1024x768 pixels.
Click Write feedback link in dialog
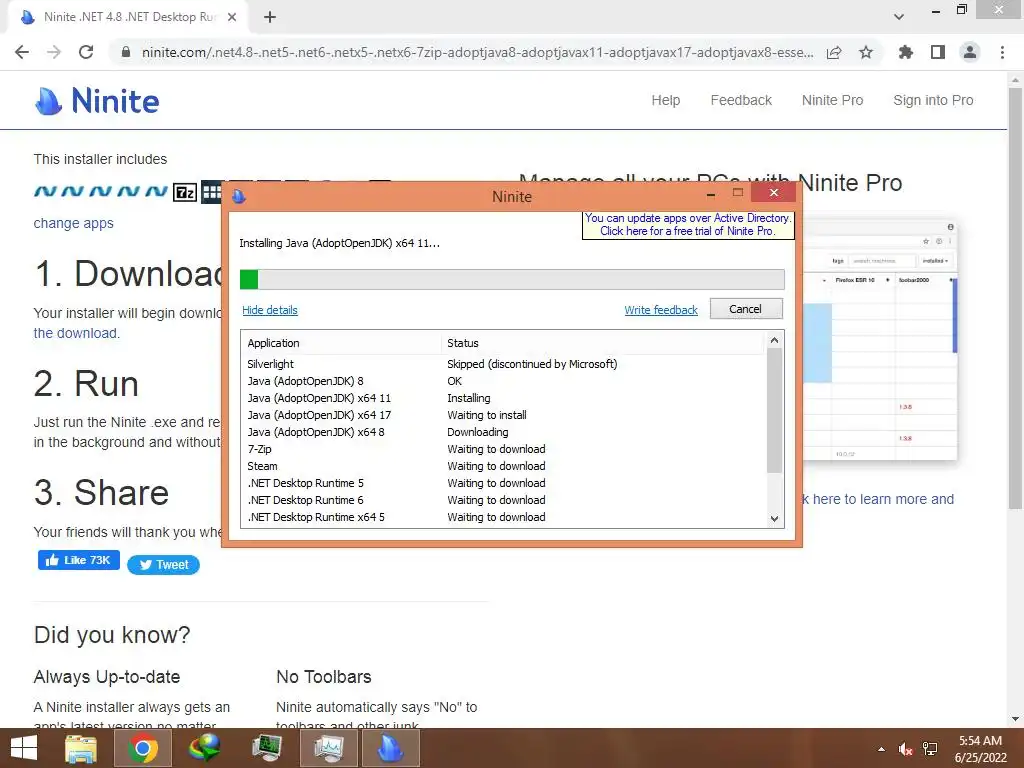coord(661,310)
